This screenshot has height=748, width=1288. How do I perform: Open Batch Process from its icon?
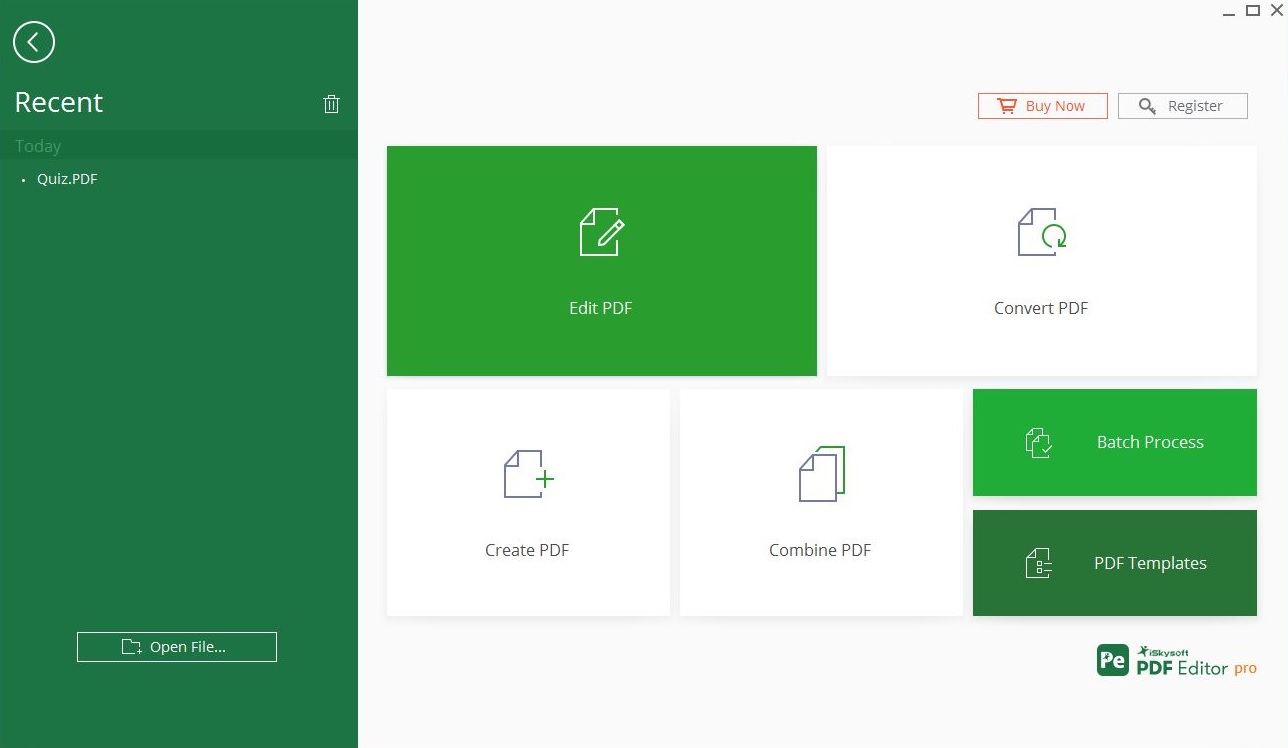point(1038,442)
